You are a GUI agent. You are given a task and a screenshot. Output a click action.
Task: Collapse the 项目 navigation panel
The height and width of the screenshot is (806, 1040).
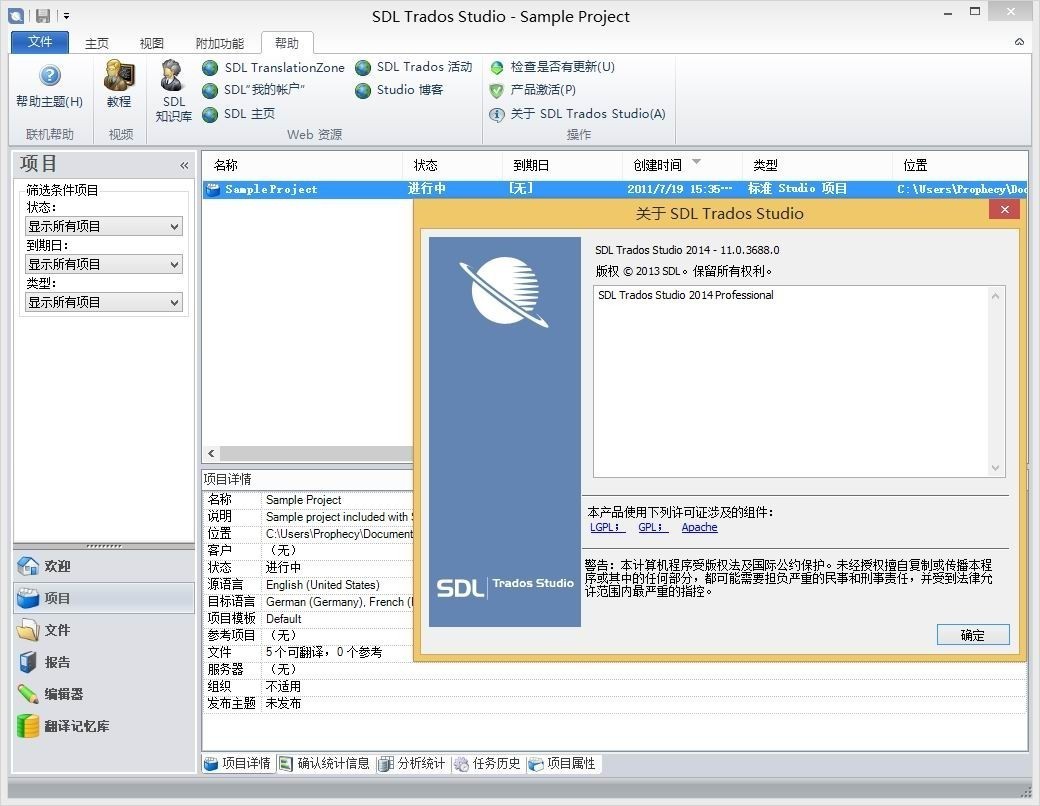click(x=184, y=165)
